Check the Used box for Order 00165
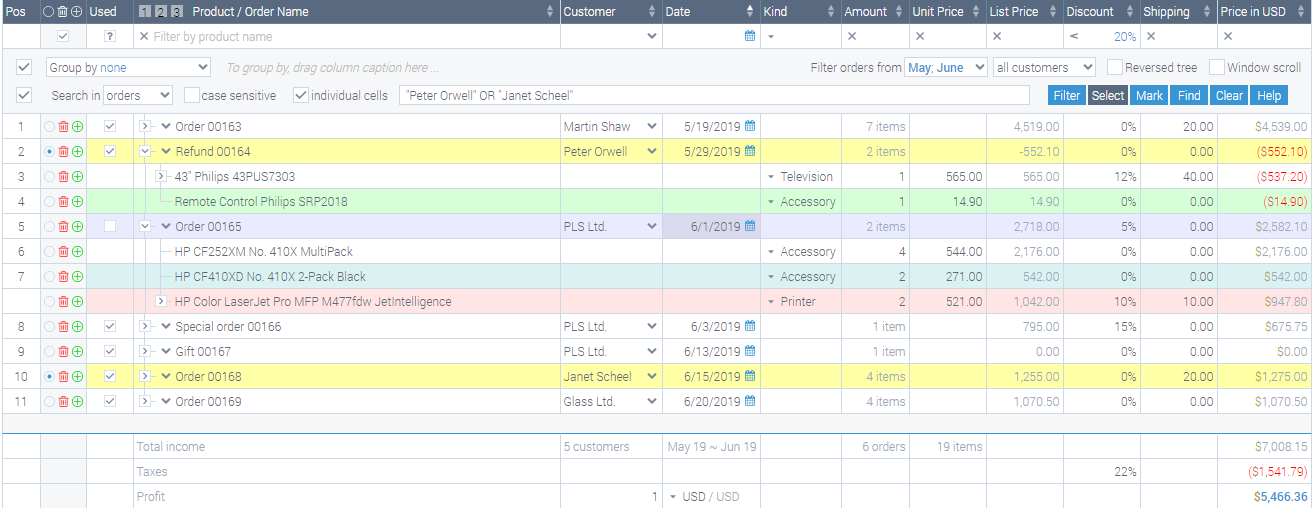The image size is (1315, 508). pyautogui.click(x=110, y=227)
